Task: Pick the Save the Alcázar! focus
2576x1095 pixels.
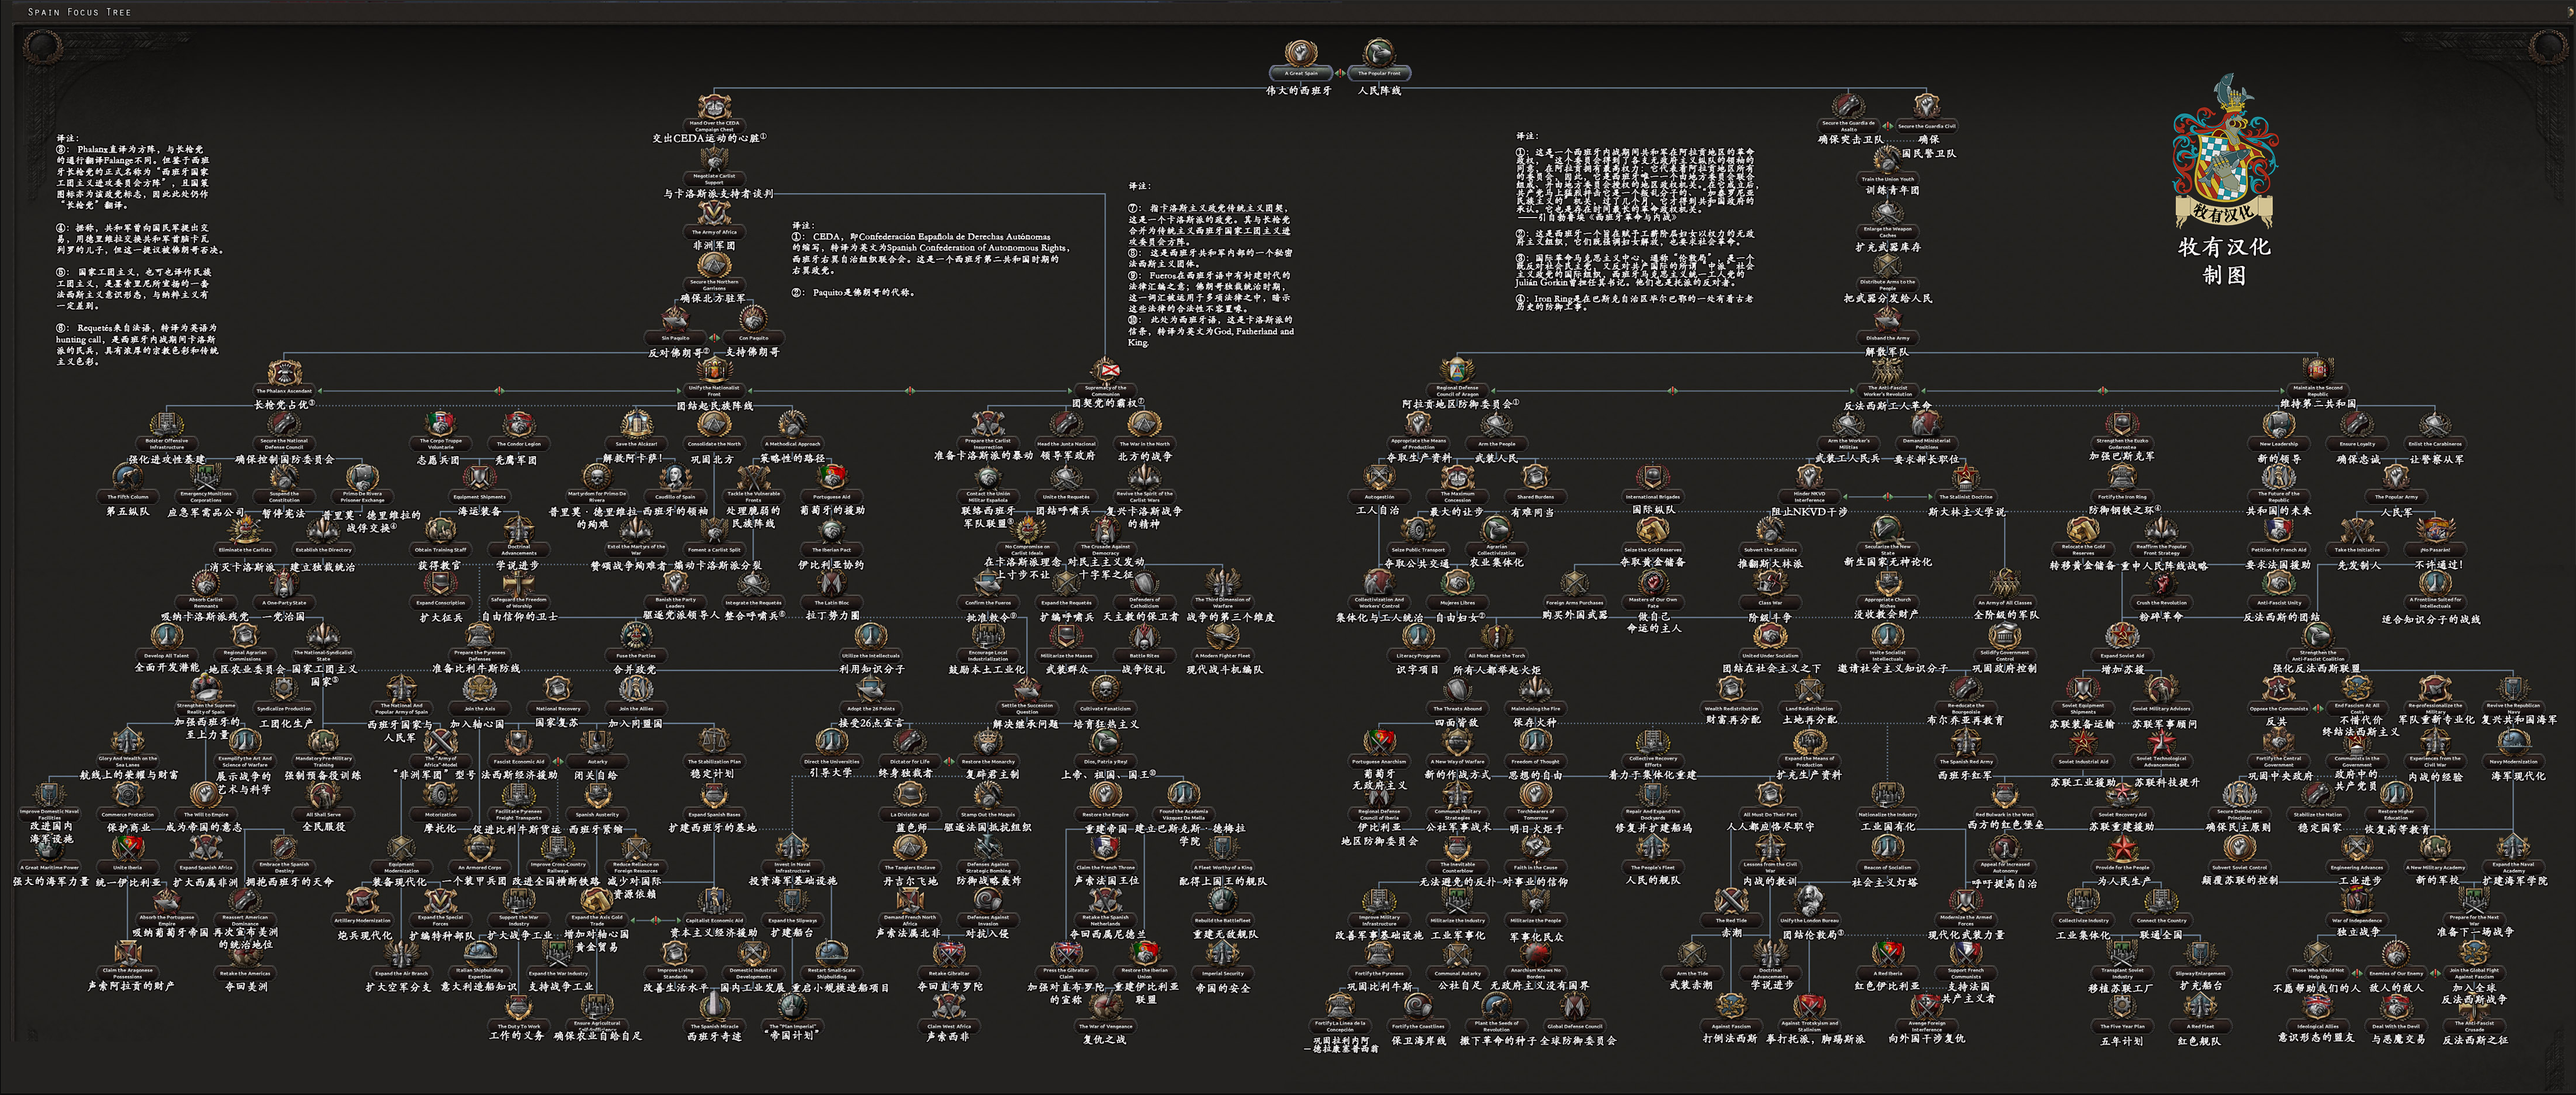Action: coord(636,430)
